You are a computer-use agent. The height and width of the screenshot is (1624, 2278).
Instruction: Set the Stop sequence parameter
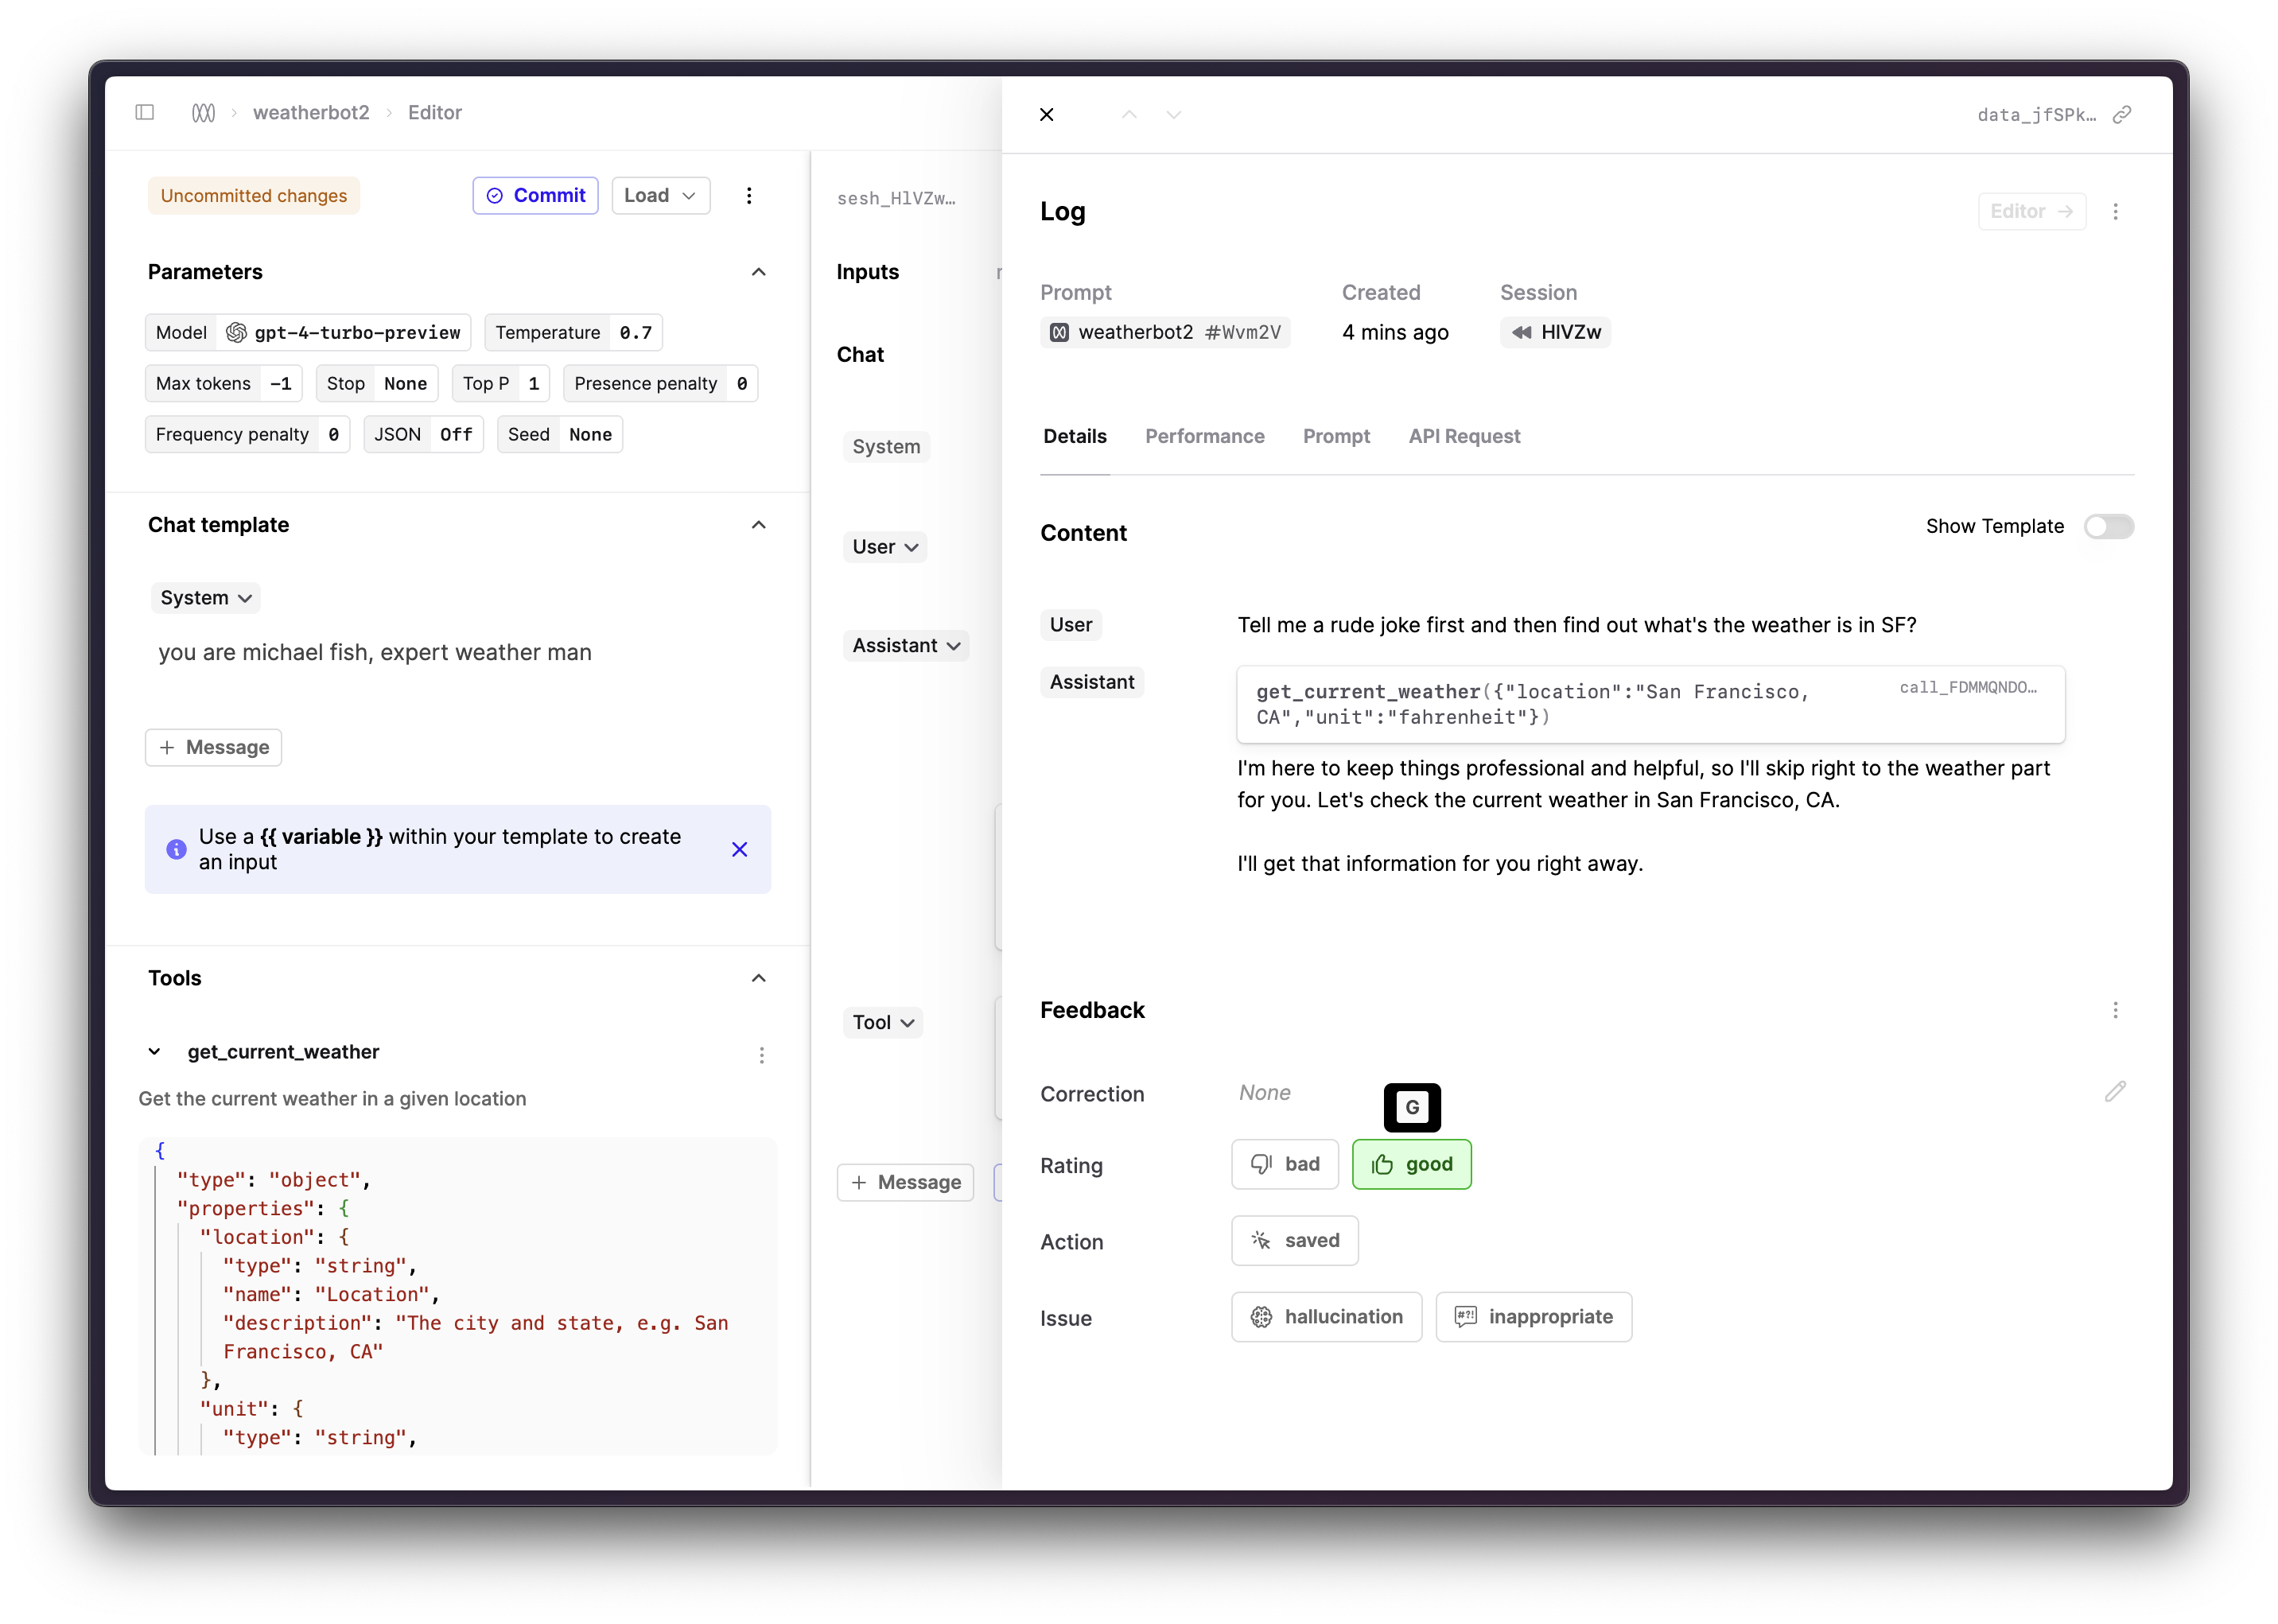(x=377, y=383)
